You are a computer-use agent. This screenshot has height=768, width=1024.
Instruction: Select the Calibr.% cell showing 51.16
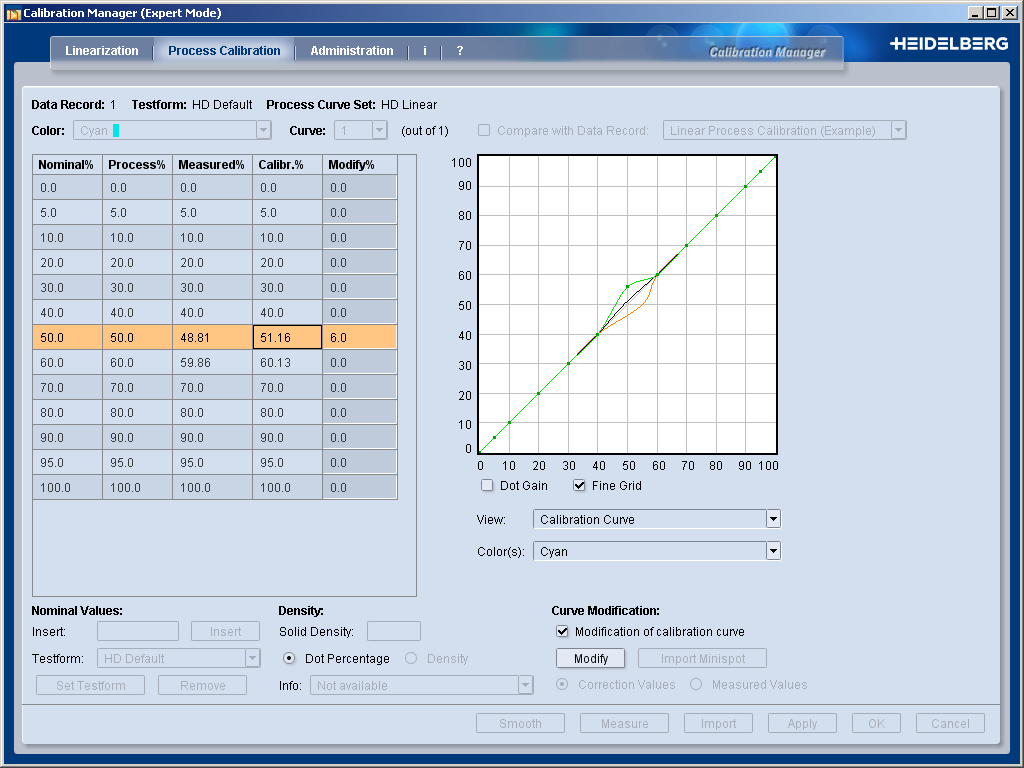[287, 338]
